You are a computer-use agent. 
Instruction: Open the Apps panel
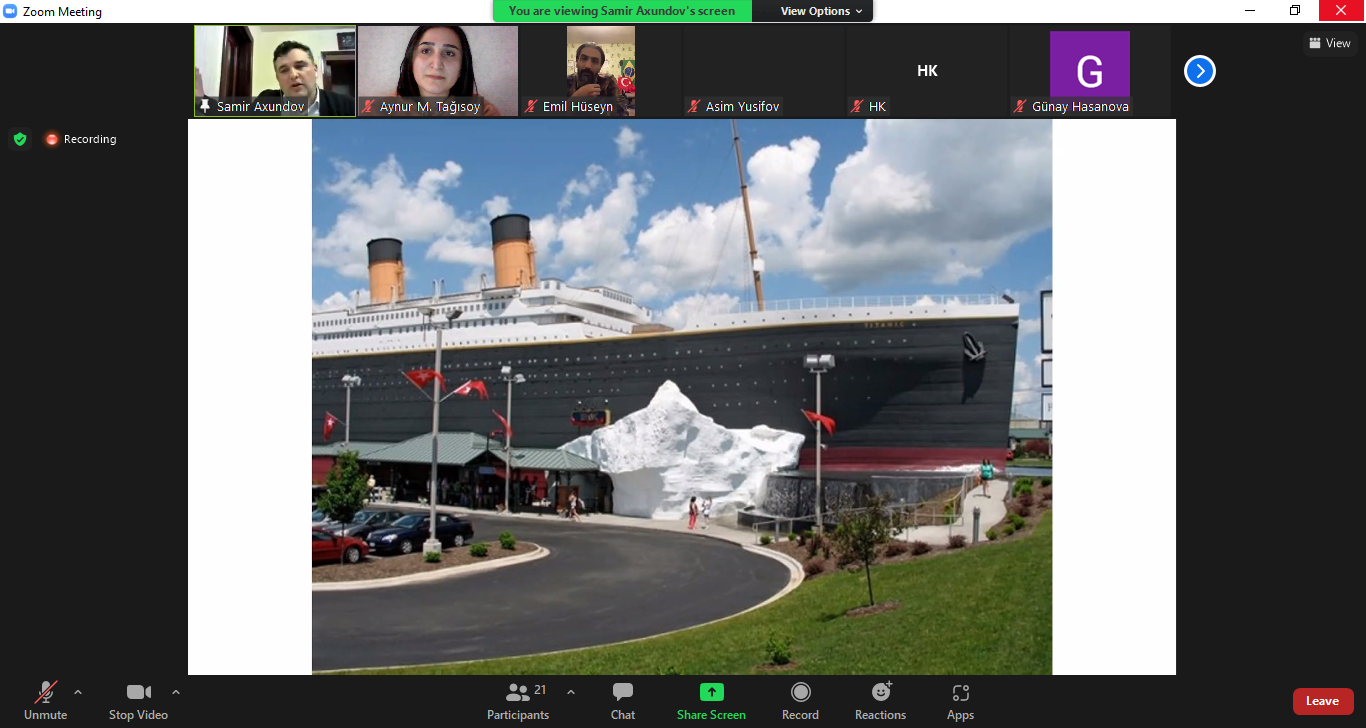960,700
